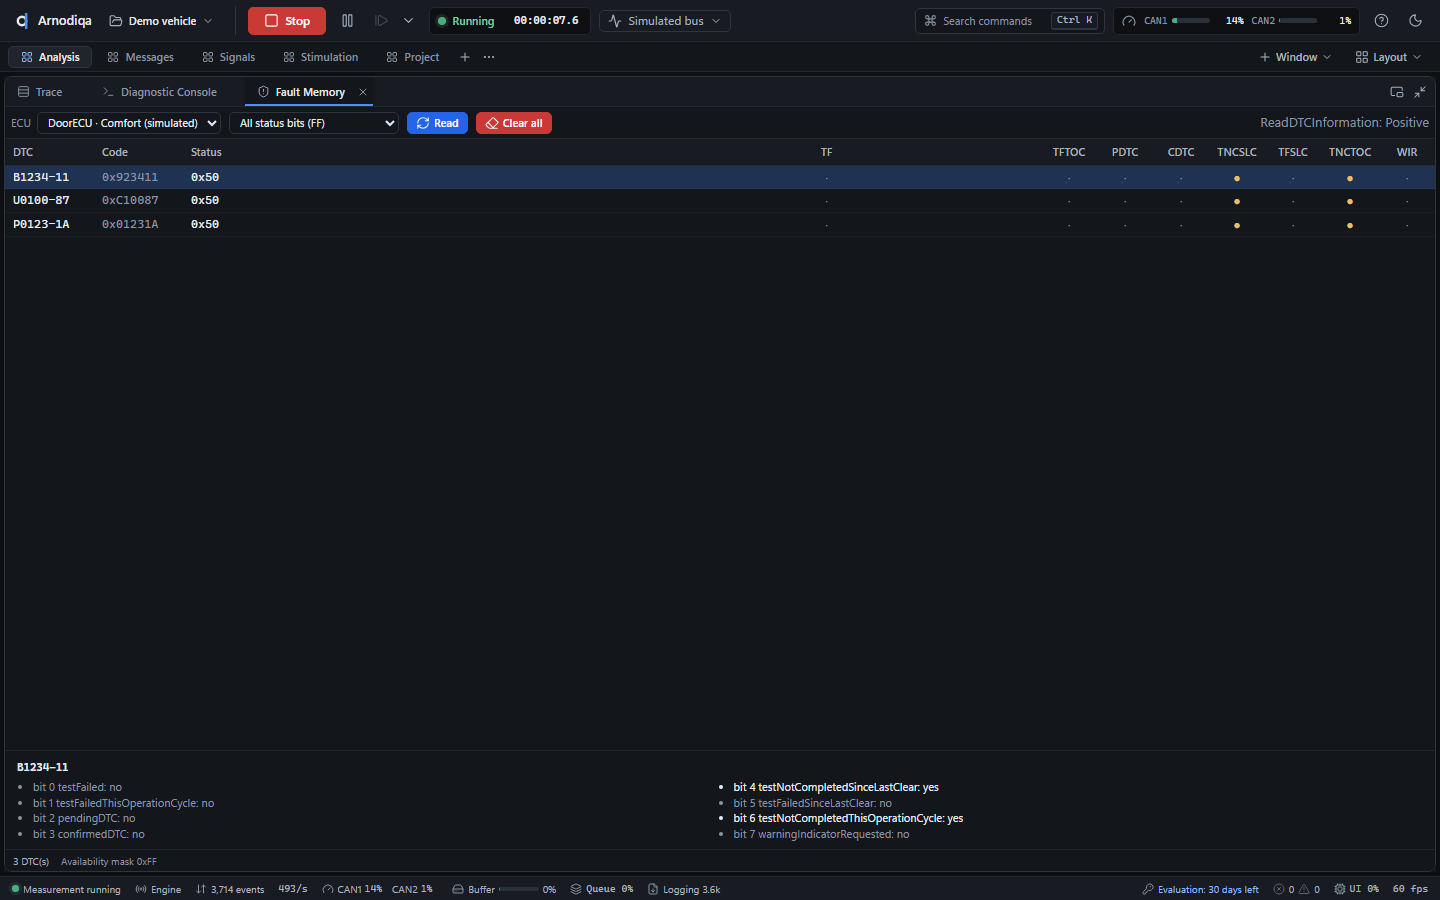Stop the running measurement
This screenshot has height=900, width=1440.
click(x=287, y=21)
